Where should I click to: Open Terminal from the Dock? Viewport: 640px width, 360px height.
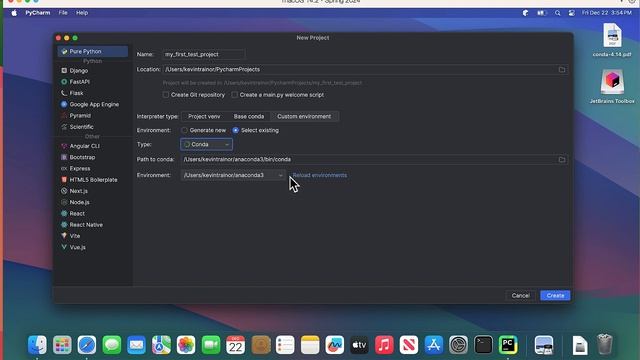pyautogui.click(x=483, y=345)
